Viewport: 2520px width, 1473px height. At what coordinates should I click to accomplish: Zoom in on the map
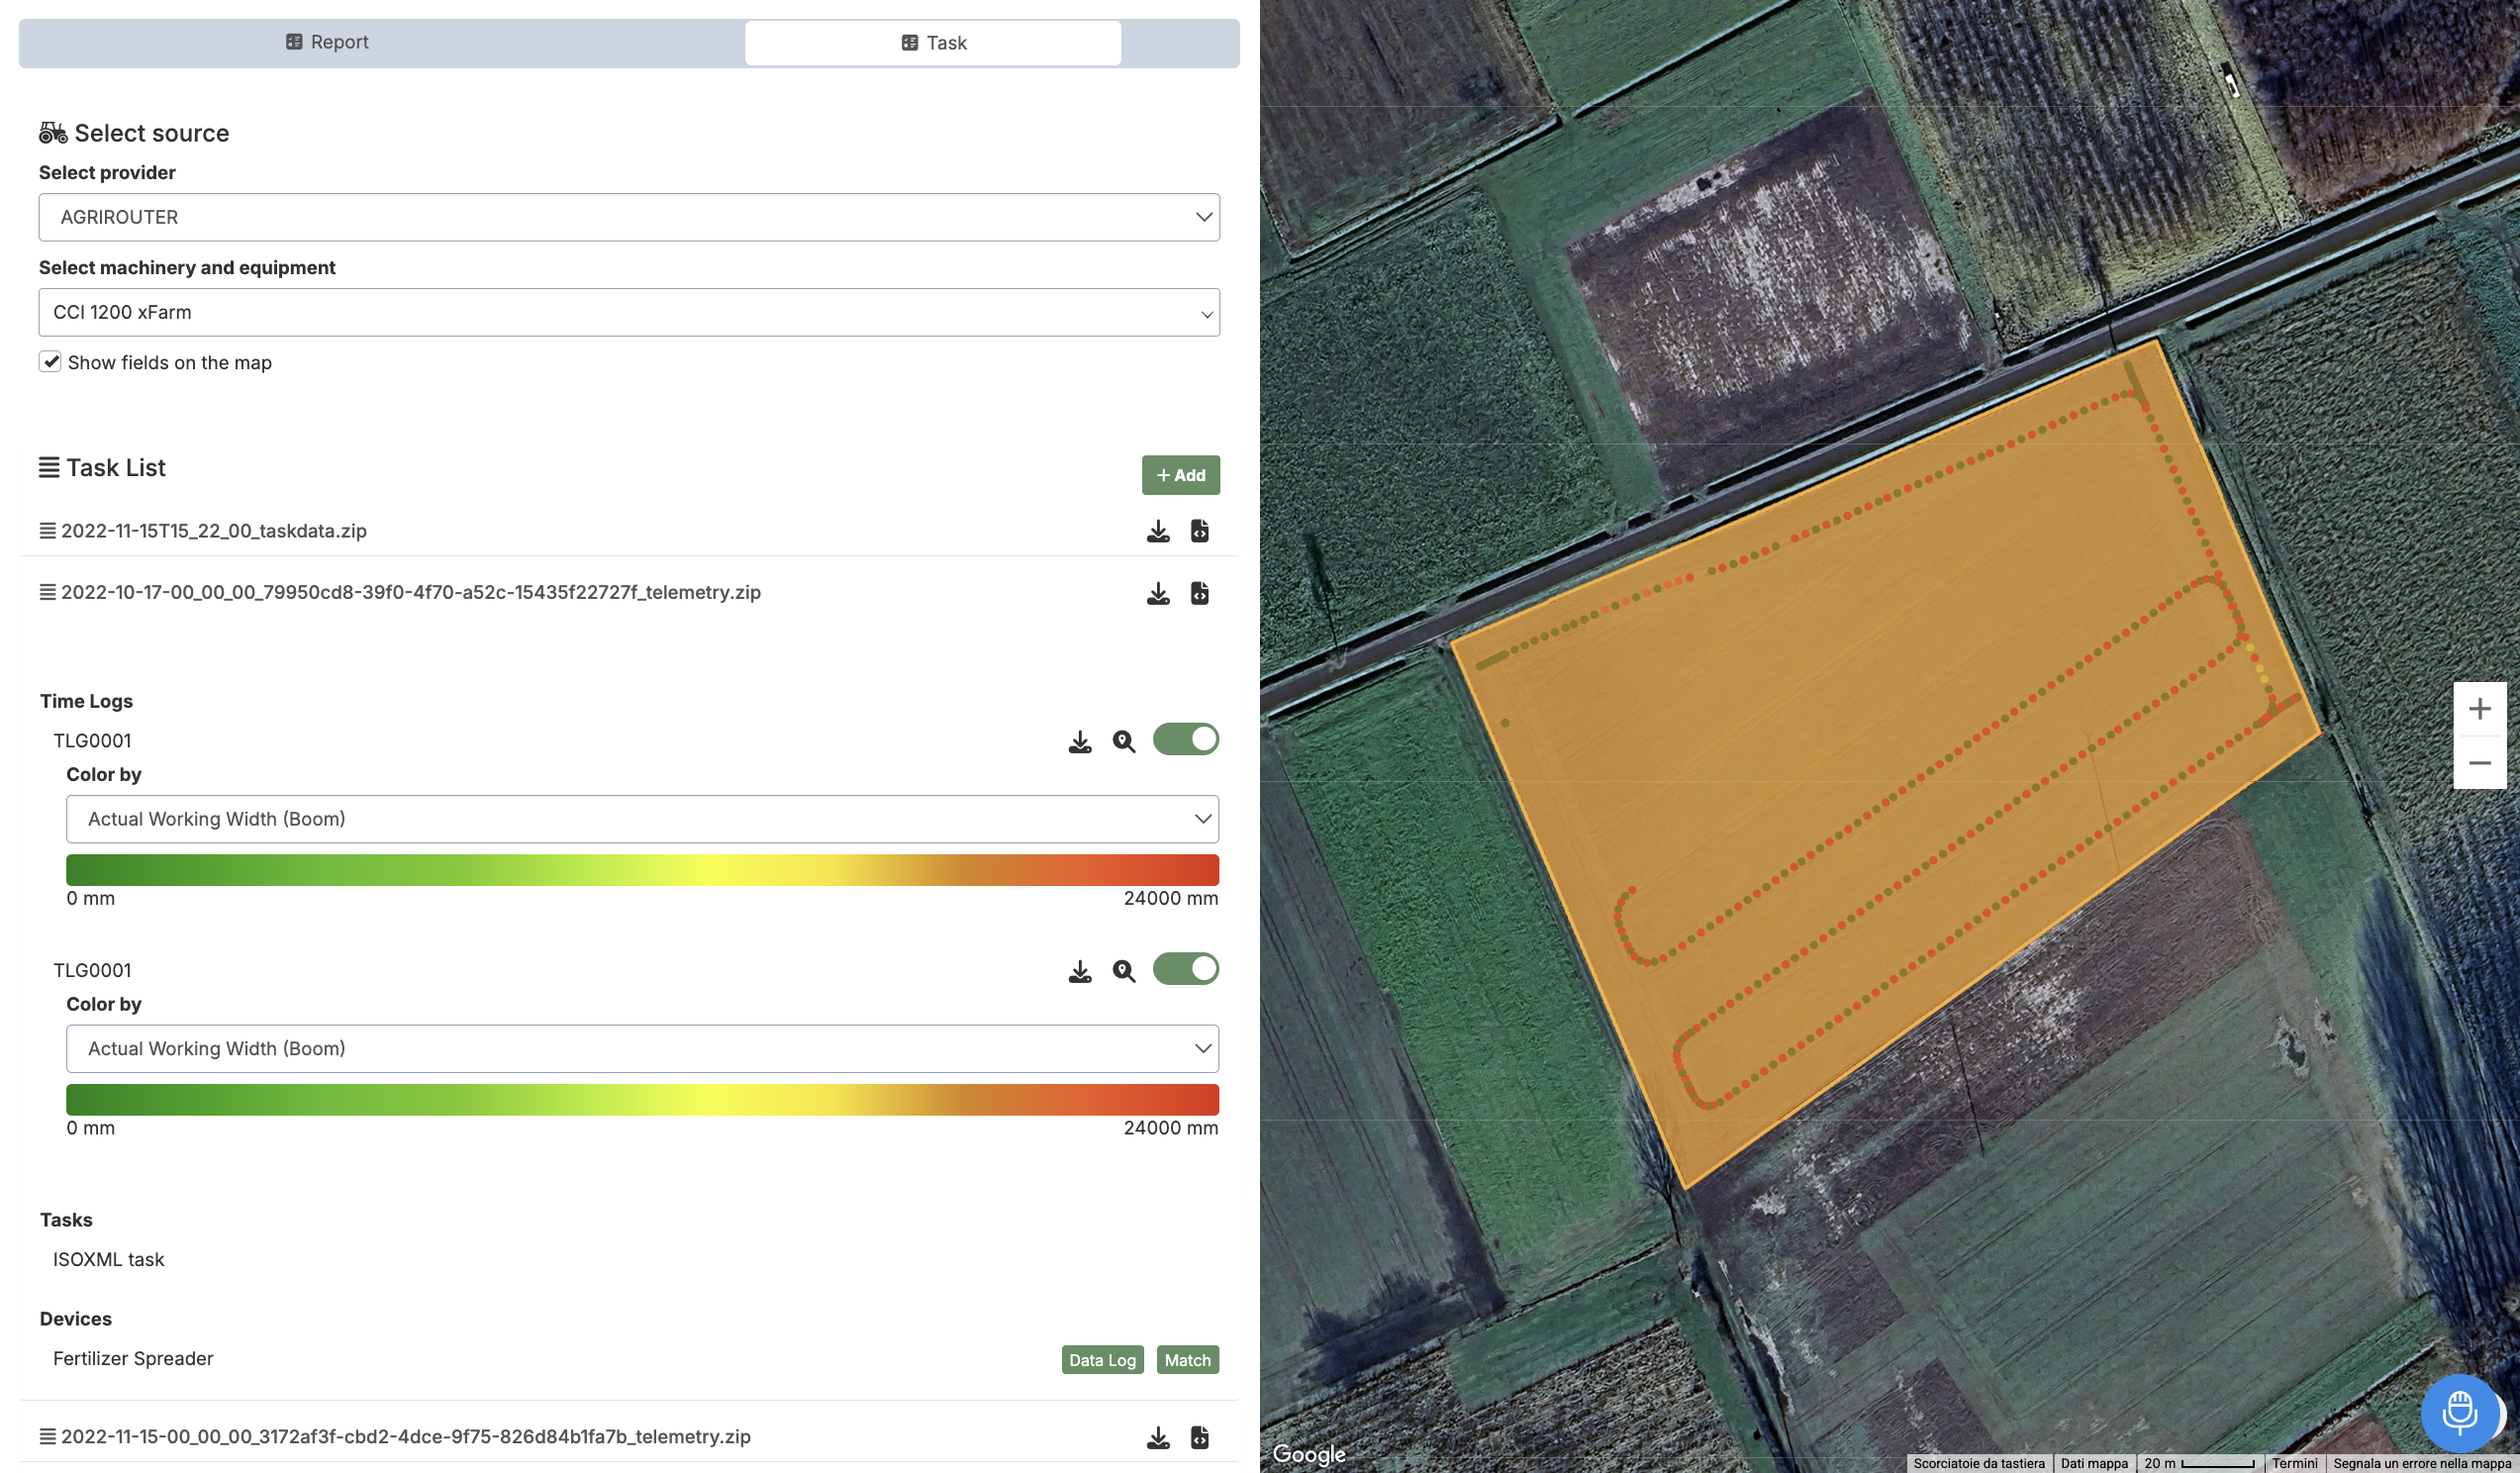[2479, 709]
